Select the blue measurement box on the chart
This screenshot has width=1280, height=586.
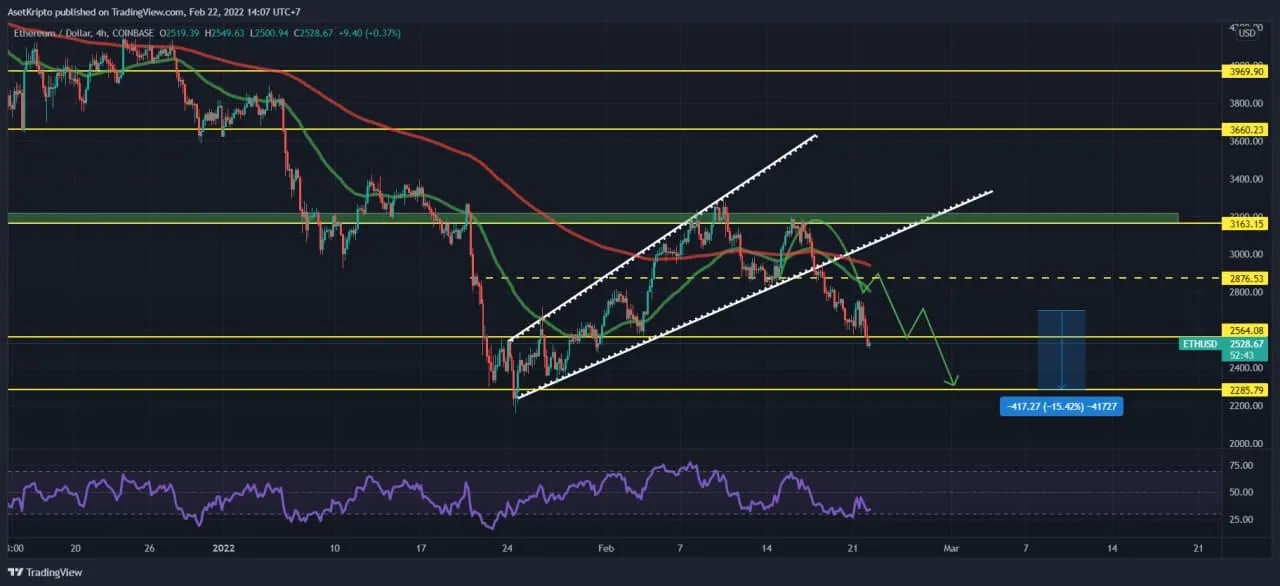click(1061, 348)
